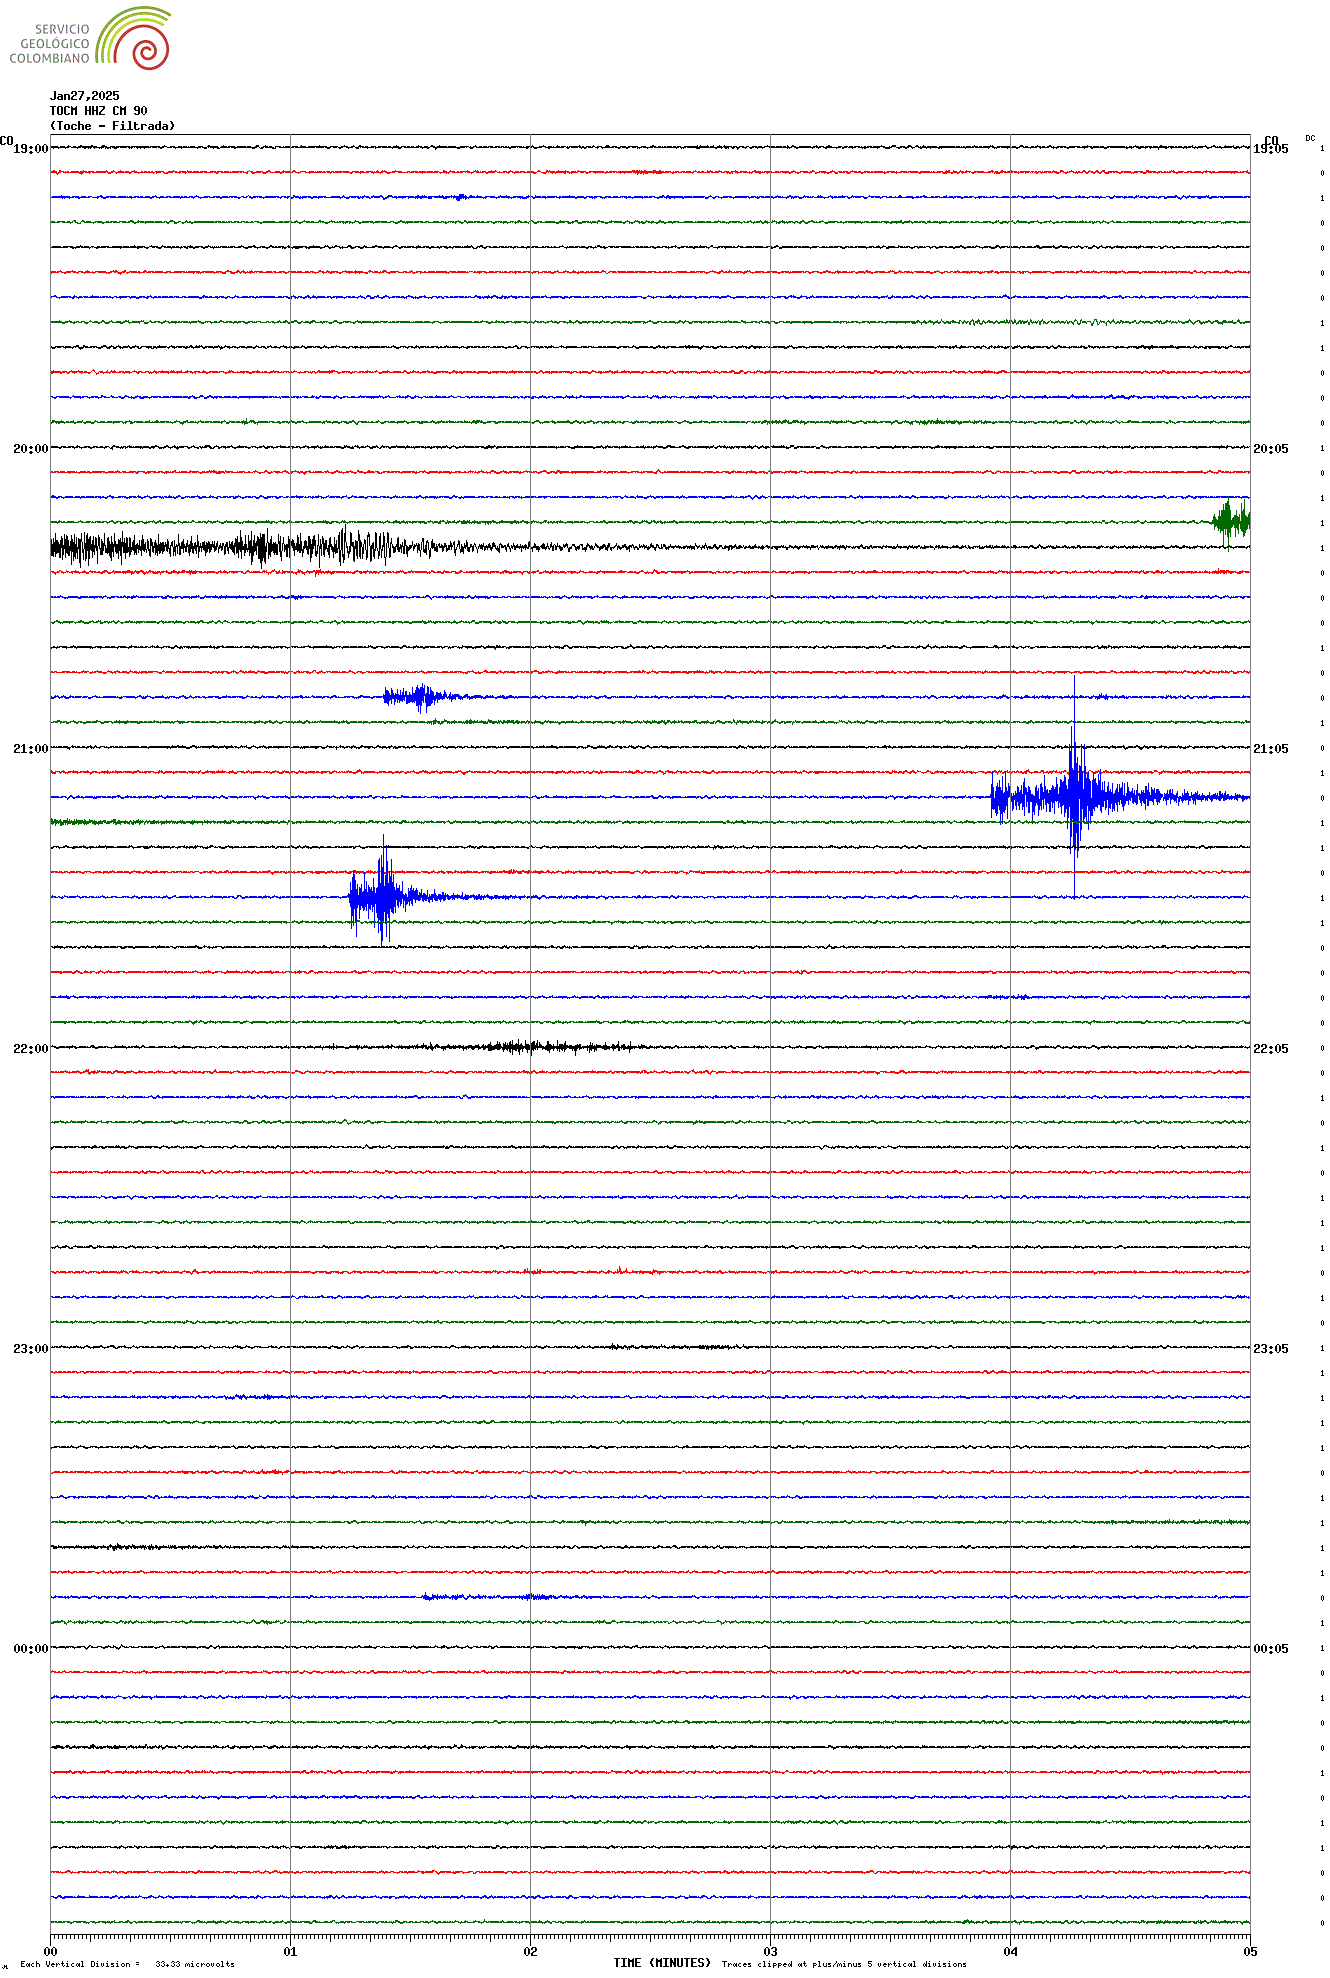Click the 22:05 time label on right axis
The height and width of the screenshot is (1978, 1330).
[x=1270, y=1049]
